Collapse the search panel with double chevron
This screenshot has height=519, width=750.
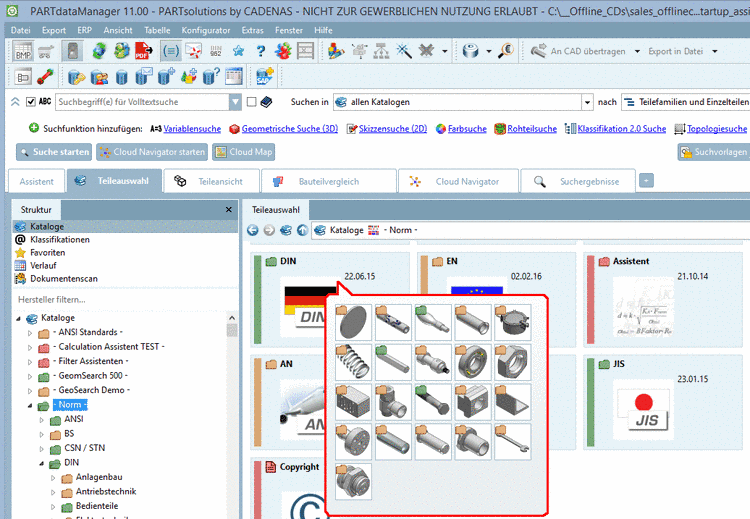[x=15, y=102]
